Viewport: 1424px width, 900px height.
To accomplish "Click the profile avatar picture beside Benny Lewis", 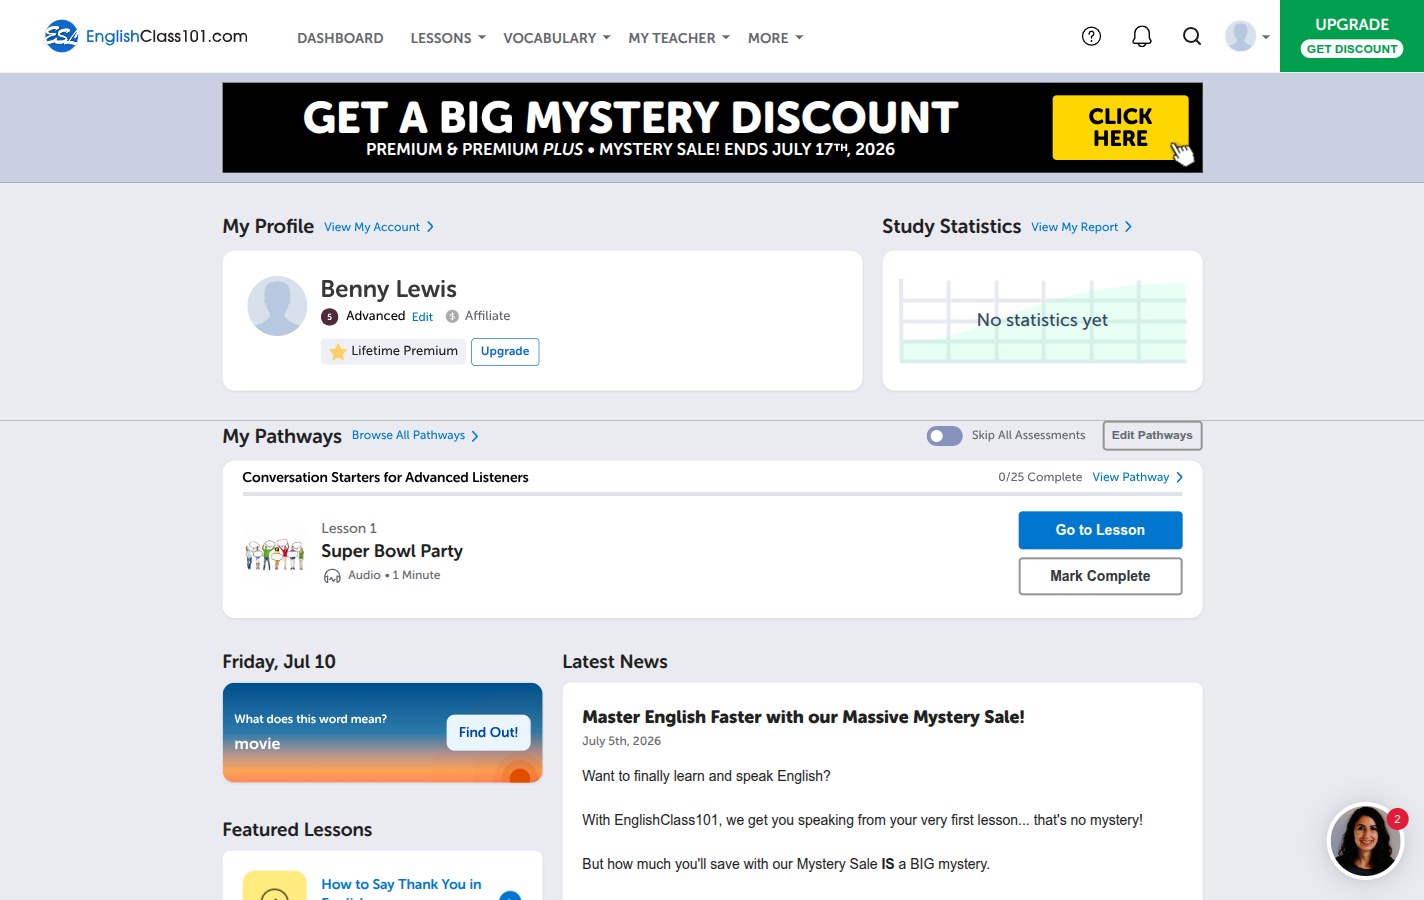I will click(277, 306).
